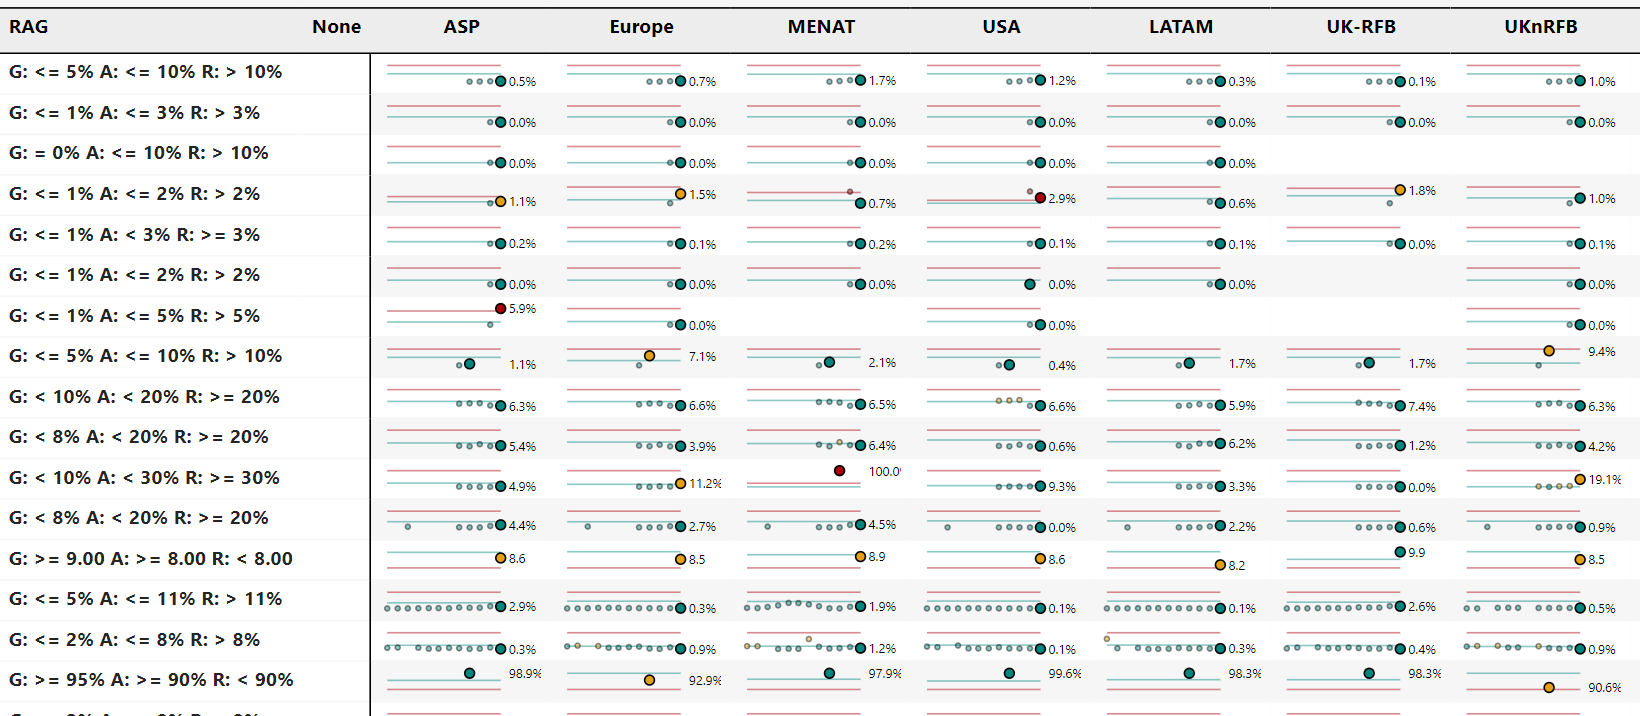Select the teal 9.9 marker in UK-RFB
The image size is (1640, 716).
(1400, 552)
